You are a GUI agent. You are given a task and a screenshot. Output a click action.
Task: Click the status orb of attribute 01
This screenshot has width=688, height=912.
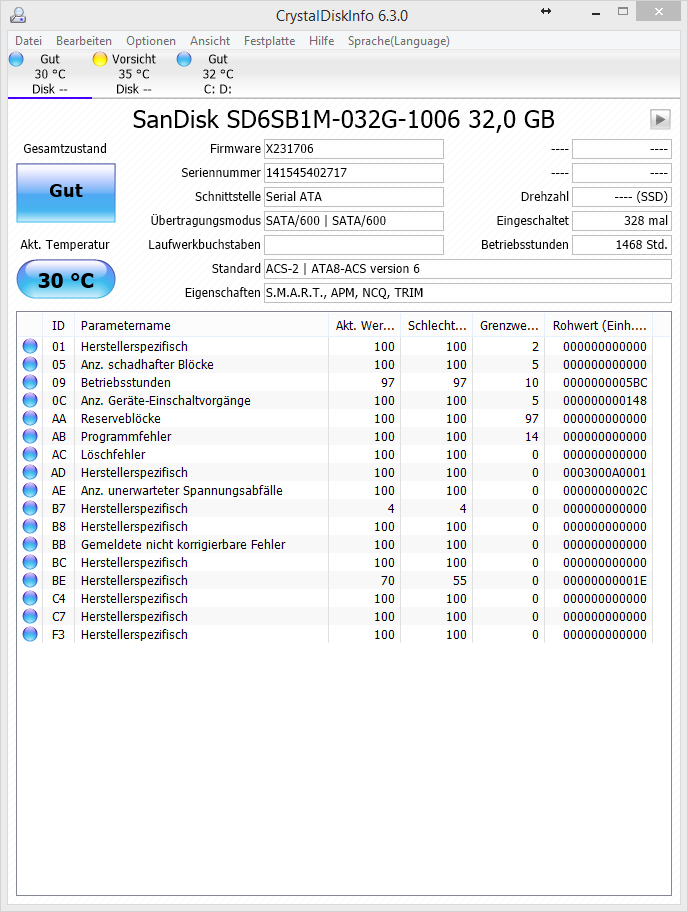click(x=30, y=346)
